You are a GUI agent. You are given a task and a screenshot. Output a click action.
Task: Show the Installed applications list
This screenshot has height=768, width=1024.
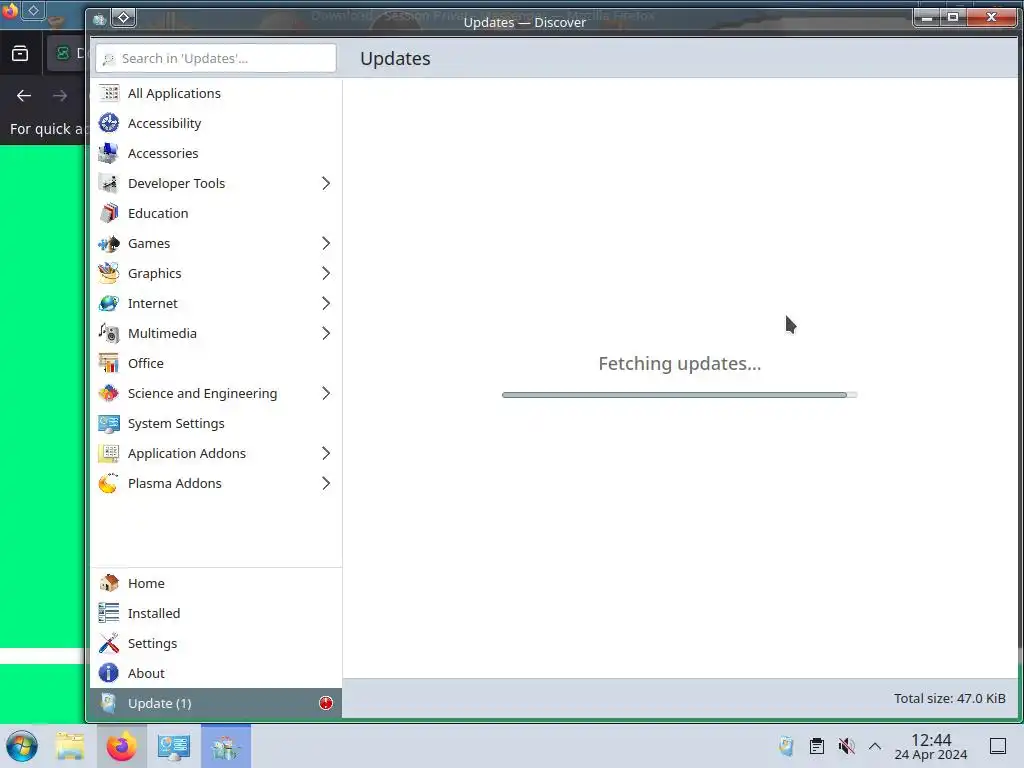(x=216, y=613)
